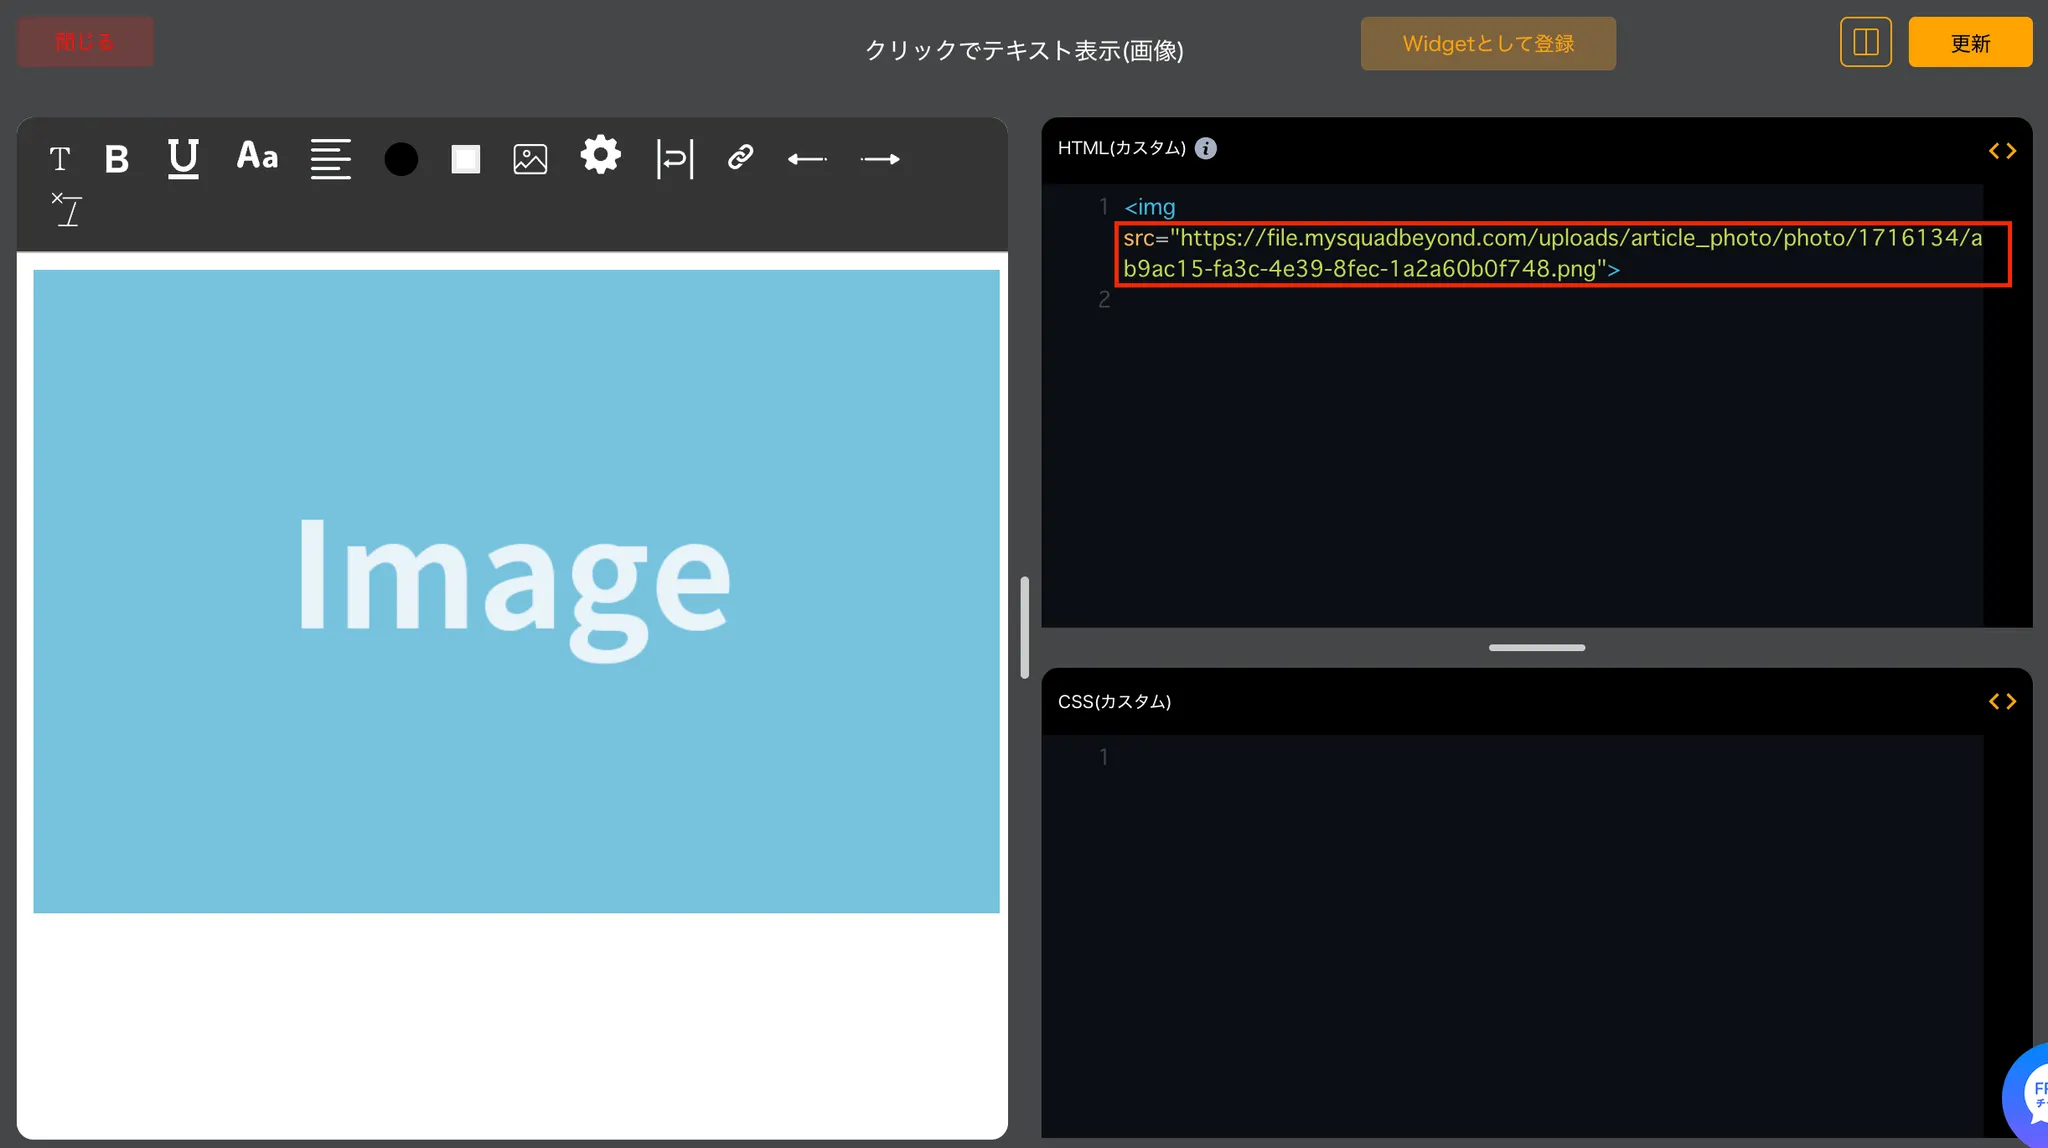
Task: Open text alignment options
Action: (330, 158)
